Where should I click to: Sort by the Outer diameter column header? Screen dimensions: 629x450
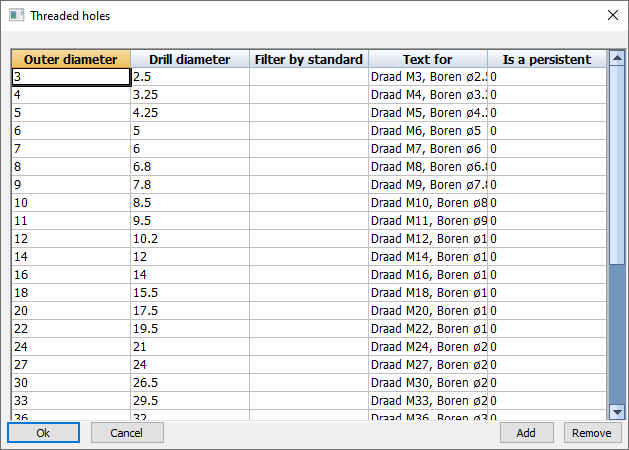click(70, 59)
